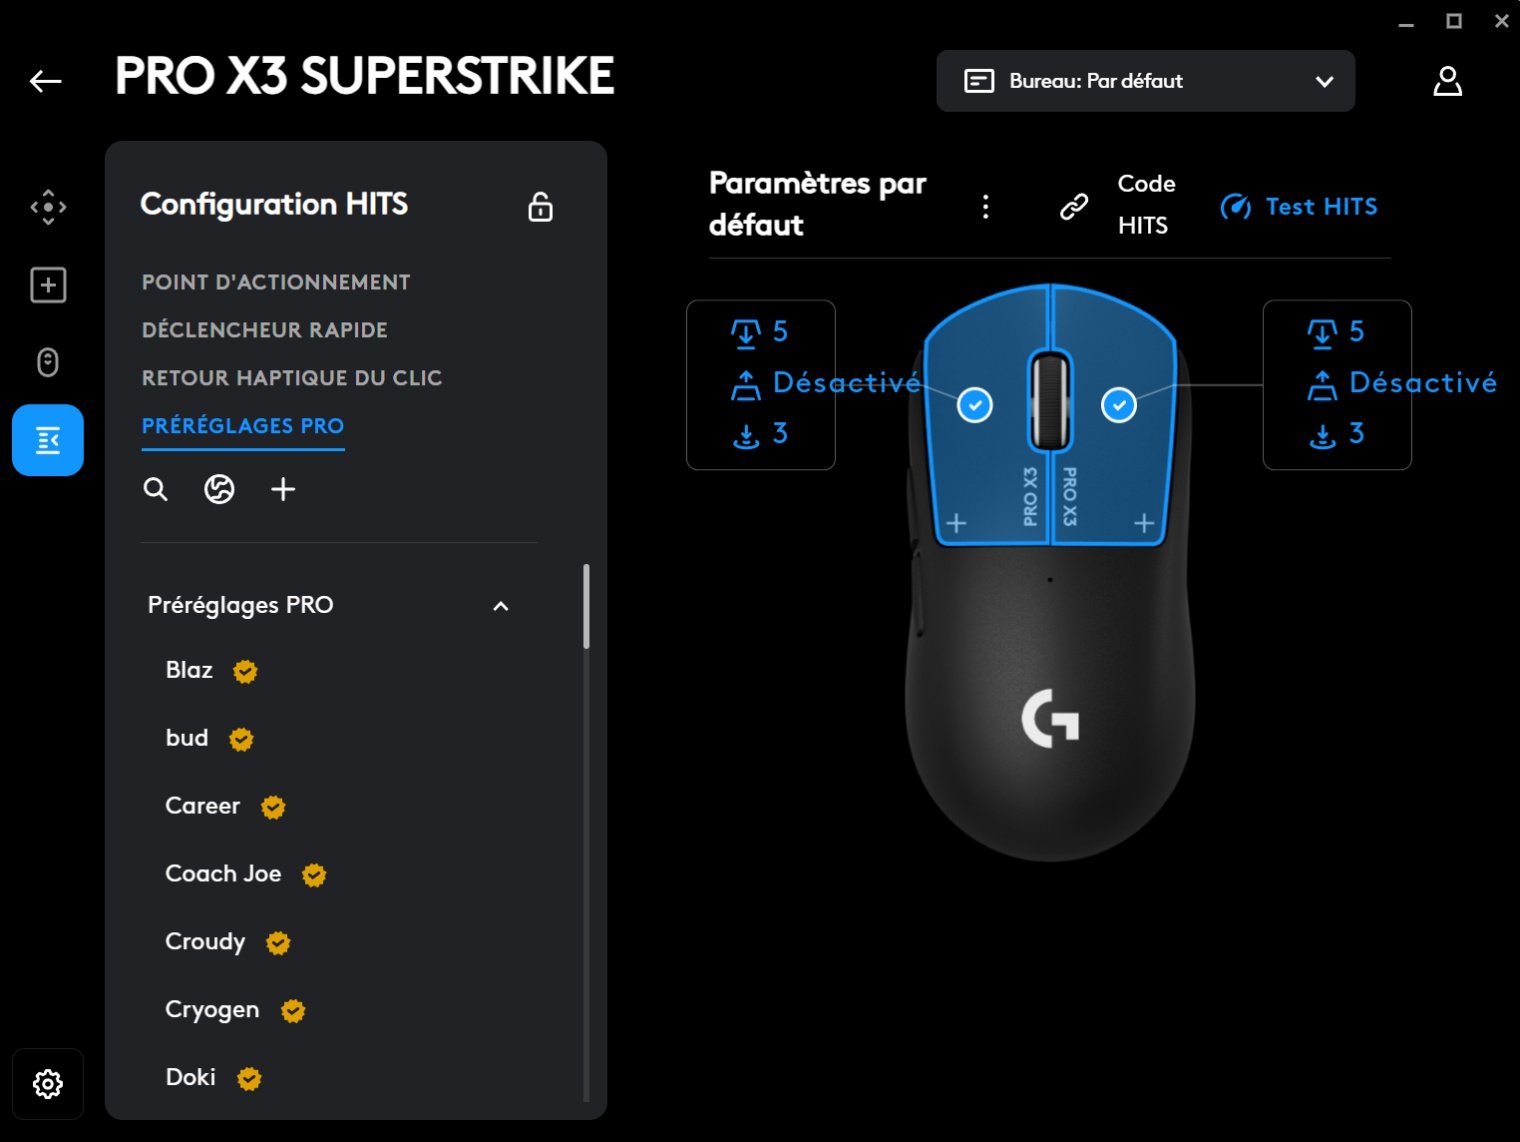Select the HITS configuration sidebar icon
Image resolution: width=1520 pixels, height=1142 pixels.
point(48,440)
